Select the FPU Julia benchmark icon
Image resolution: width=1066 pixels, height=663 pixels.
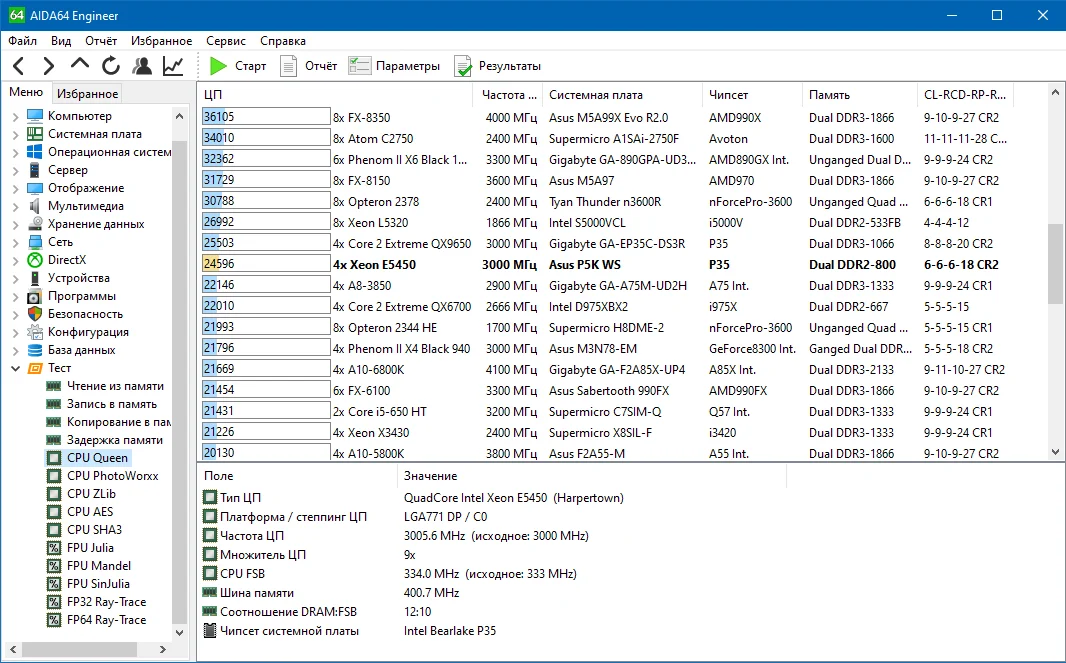click(x=54, y=548)
